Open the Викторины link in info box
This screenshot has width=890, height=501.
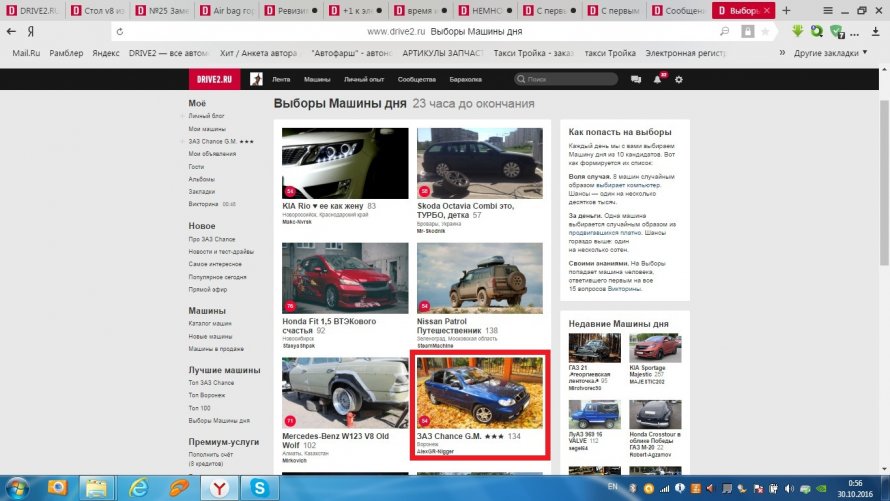tap(624, 289)
